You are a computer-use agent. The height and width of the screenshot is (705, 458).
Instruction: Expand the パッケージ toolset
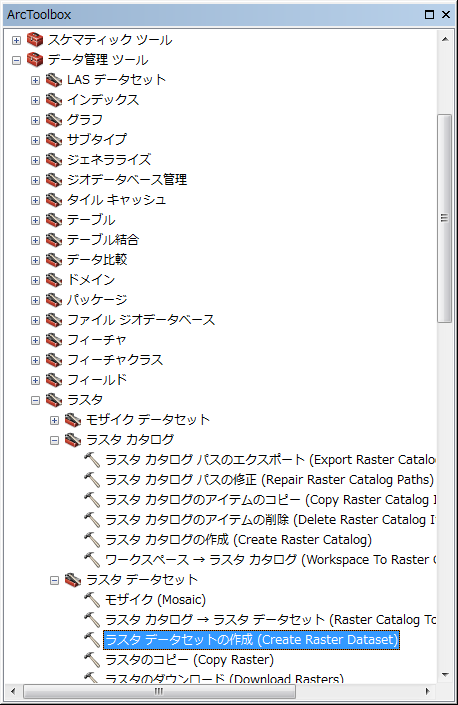pyautogui.click(x=35, y=300)
